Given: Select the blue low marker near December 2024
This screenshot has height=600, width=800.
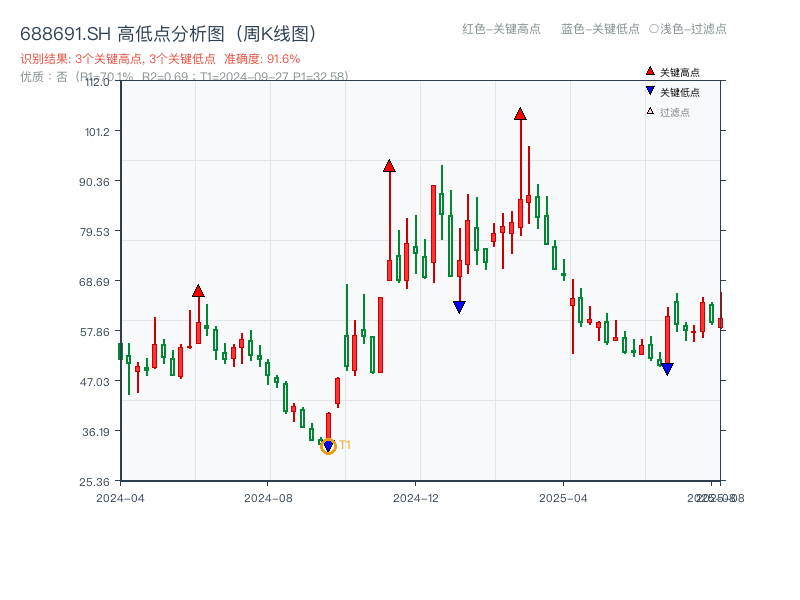Looking at the screenshot, I should click(x=459, y=305).
